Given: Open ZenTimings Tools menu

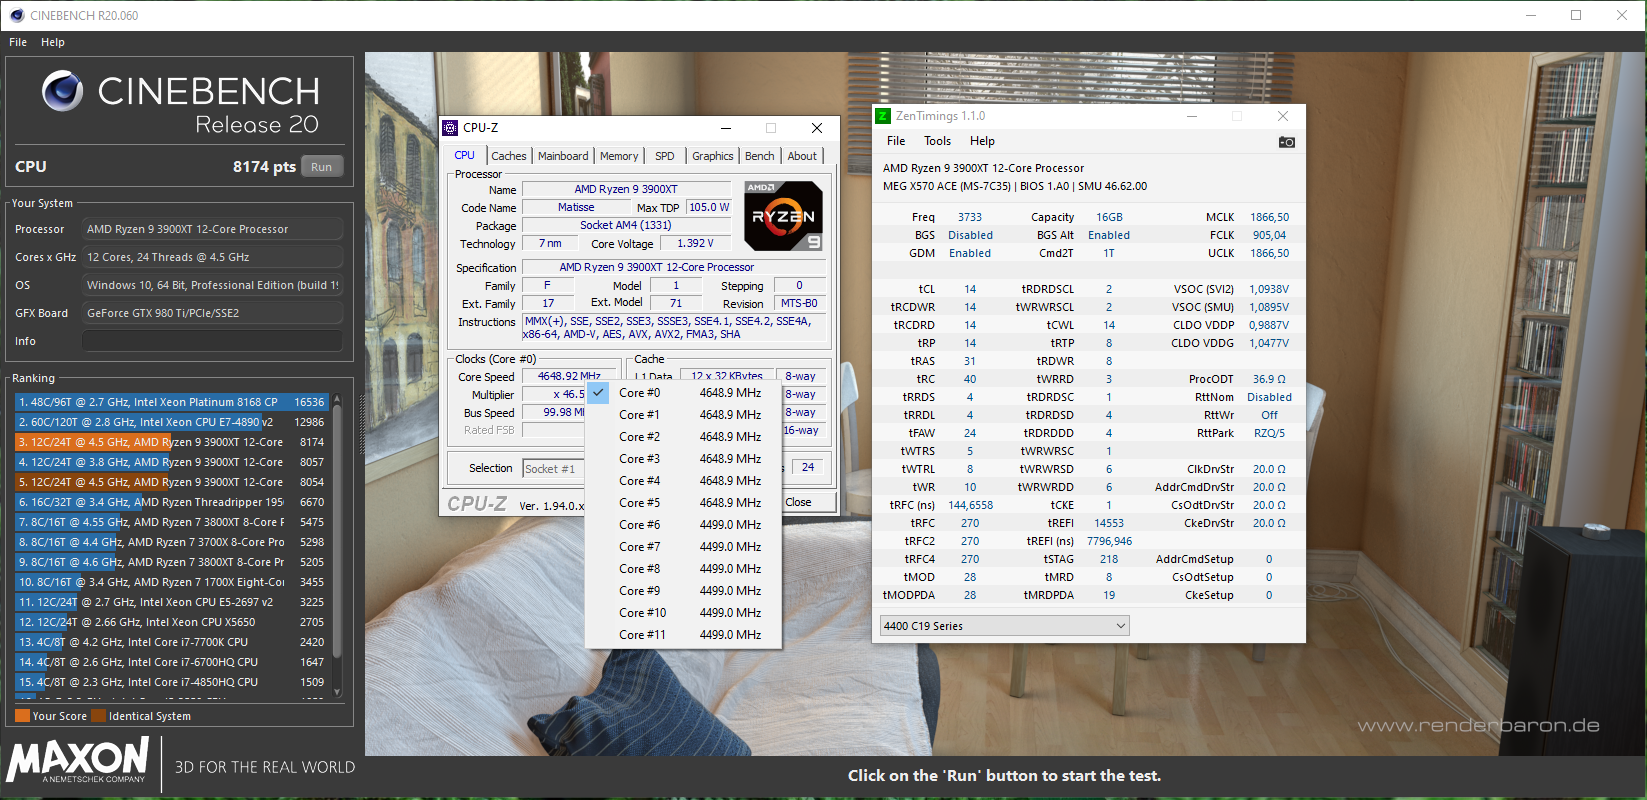Looking at the screenshot, I should [937, 141].
